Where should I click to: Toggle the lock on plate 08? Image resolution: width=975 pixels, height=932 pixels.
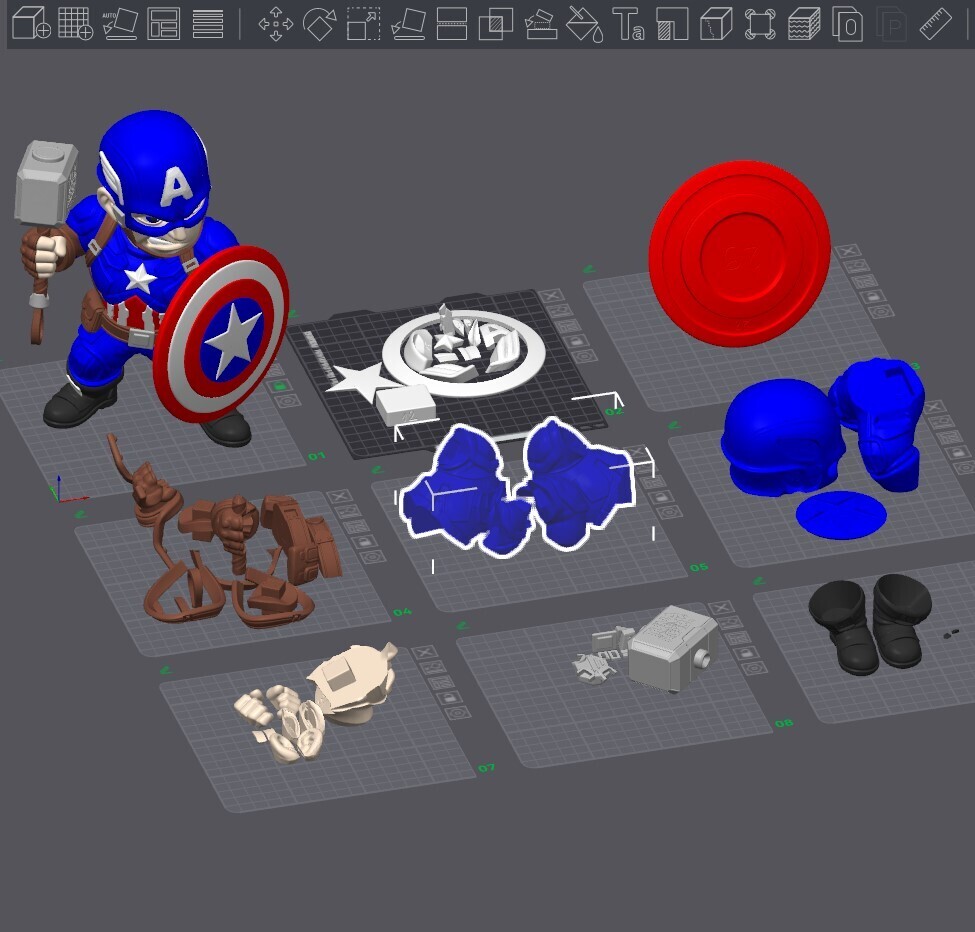point(747,653)
